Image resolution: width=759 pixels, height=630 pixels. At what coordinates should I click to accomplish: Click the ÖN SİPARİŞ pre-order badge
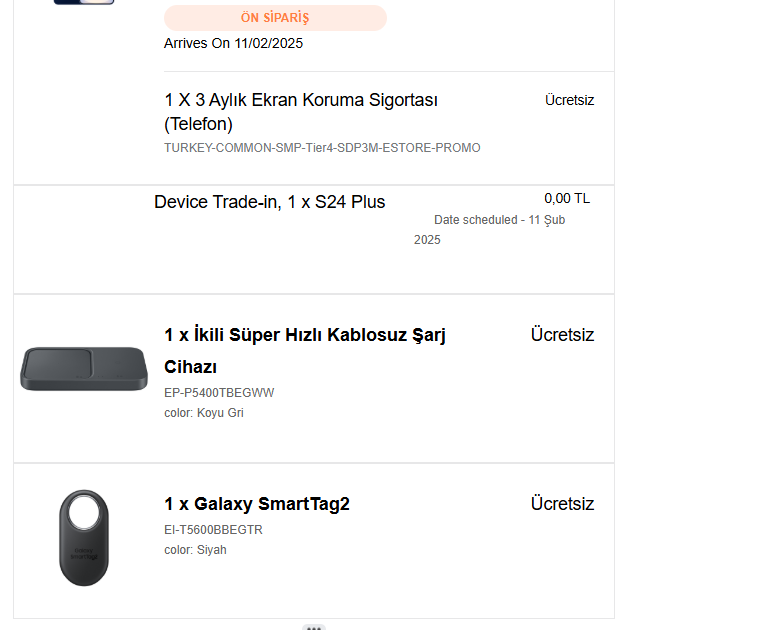point(275,18)
